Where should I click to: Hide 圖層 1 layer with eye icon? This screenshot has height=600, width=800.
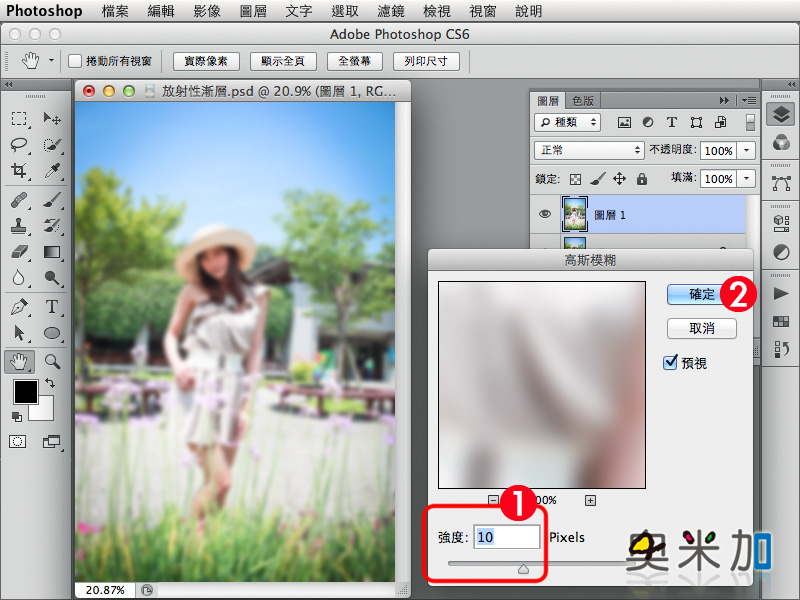coord(545,214)
